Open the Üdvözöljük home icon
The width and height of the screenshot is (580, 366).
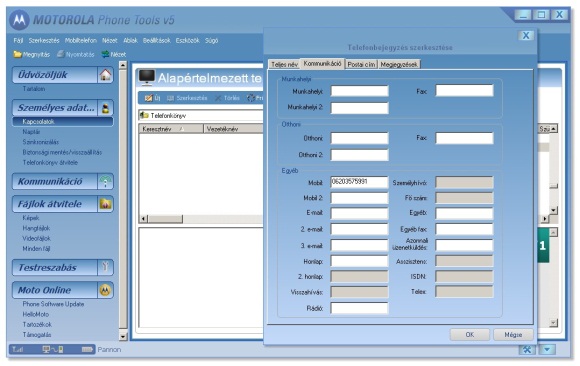pos(105,75)
